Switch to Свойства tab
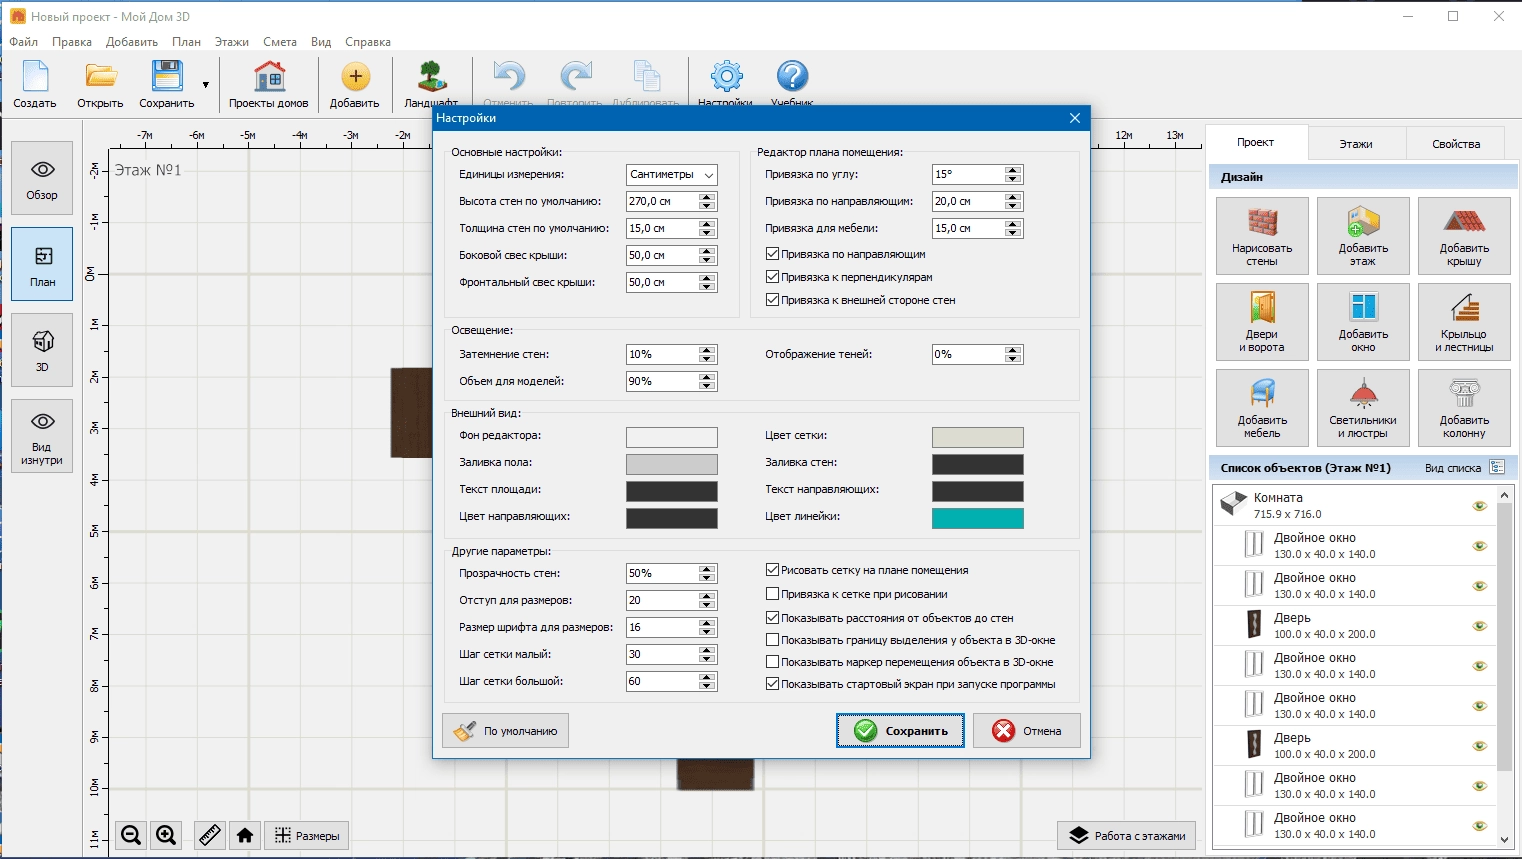The height and width of the screenshot is (859, 1522). tap(1456, 144)
